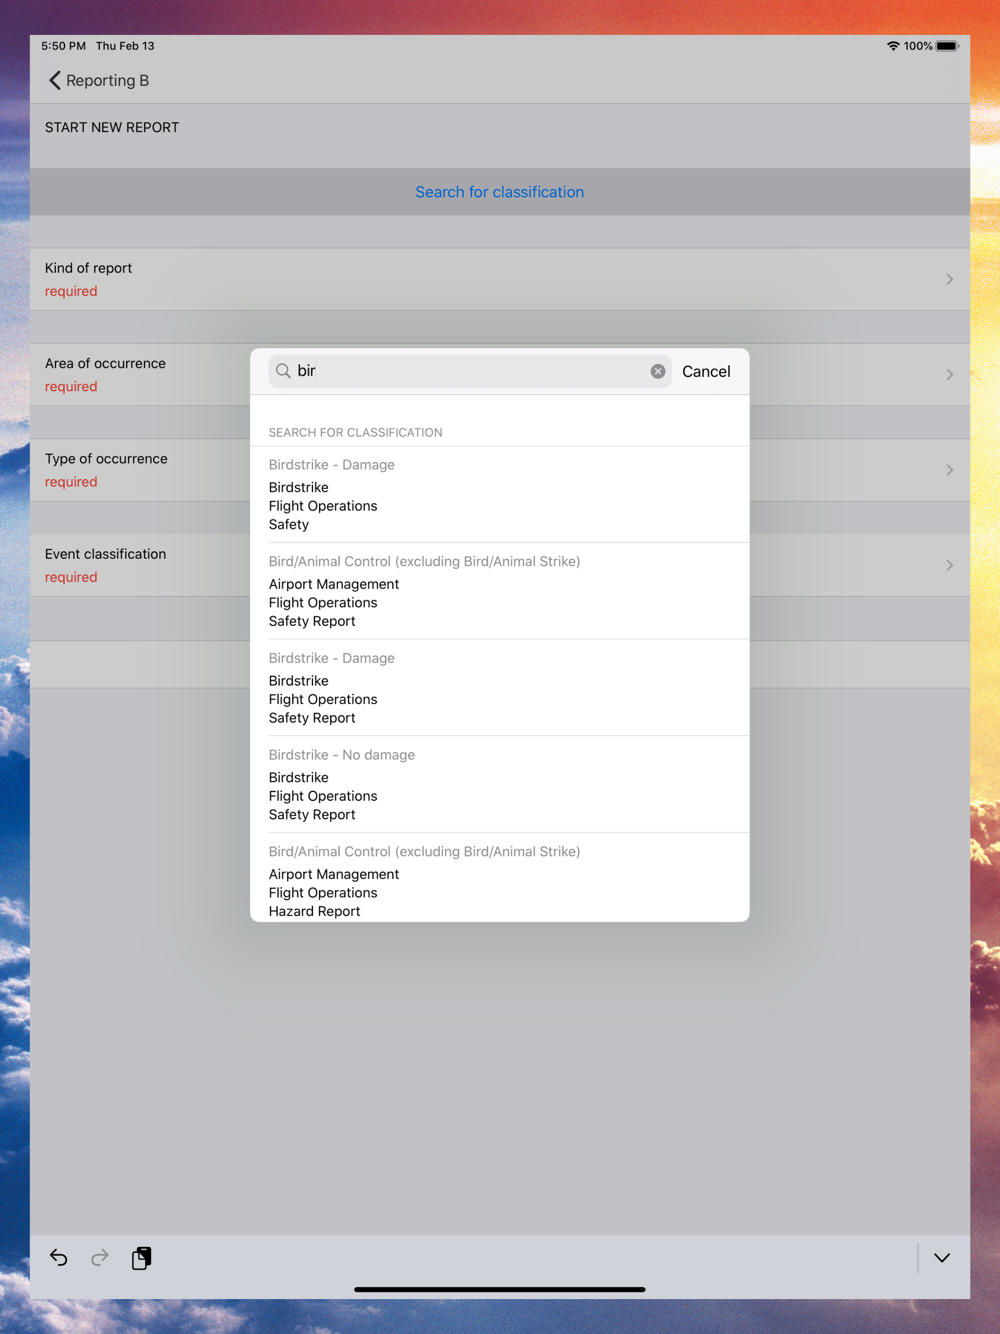Open the Area of occurrence field
This screenshot has width=1000, height=1334.
tap(500, 374)
